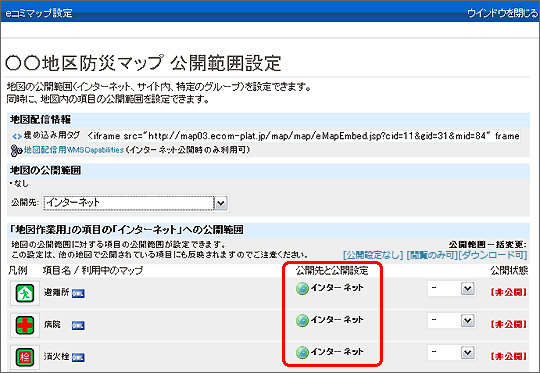
Task: Click the 消火栓 fire hydrant legend icon
Action: (x=25, y=357)
